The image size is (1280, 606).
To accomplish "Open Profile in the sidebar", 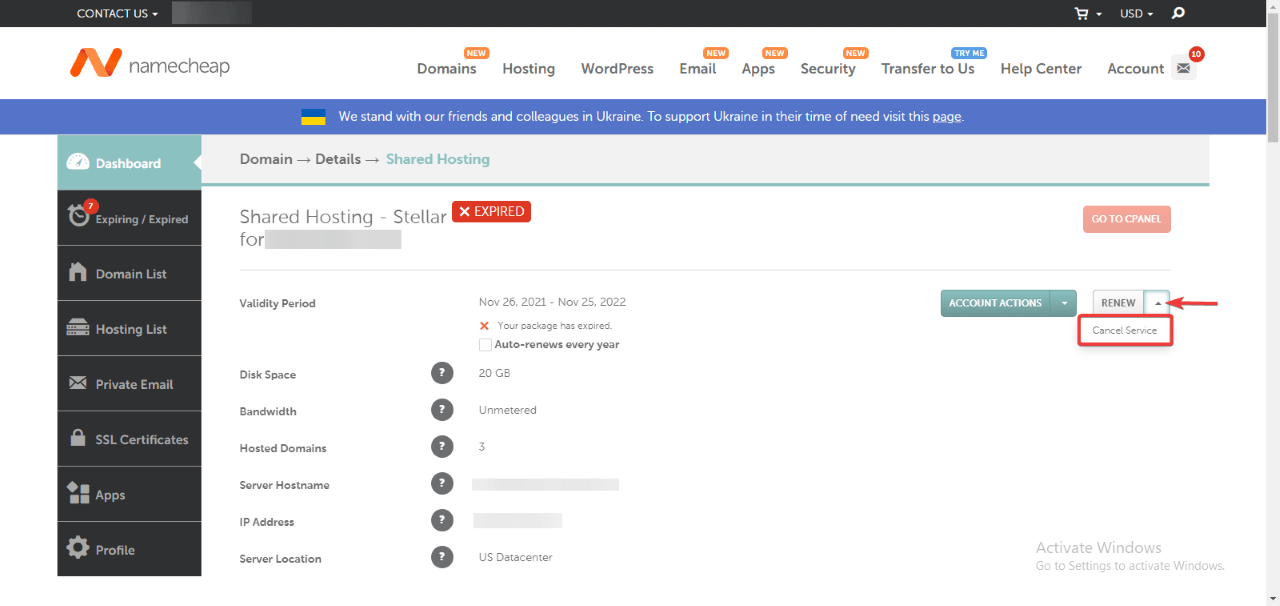I will (129, 549).
